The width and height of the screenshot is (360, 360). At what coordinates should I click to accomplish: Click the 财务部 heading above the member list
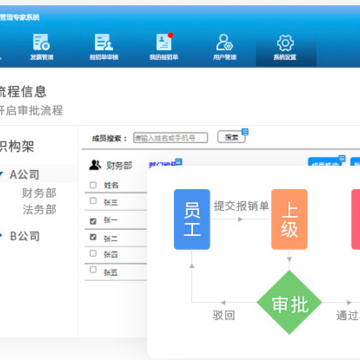pos(119,165)
